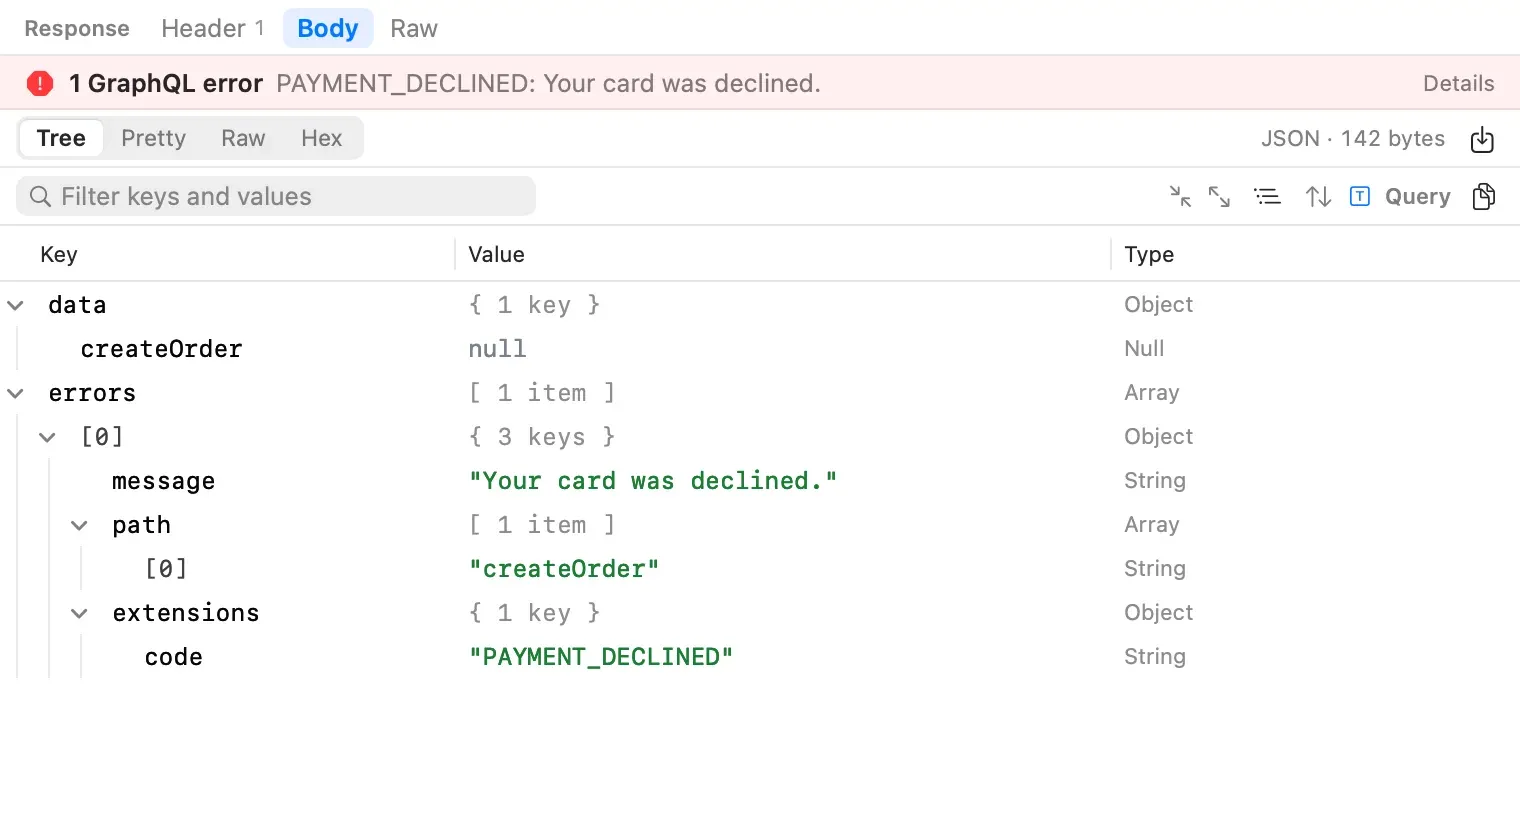Screen dimensions: 1520x840
Task: Click the "createOrder" string value
Action: (x=564, y=569)
